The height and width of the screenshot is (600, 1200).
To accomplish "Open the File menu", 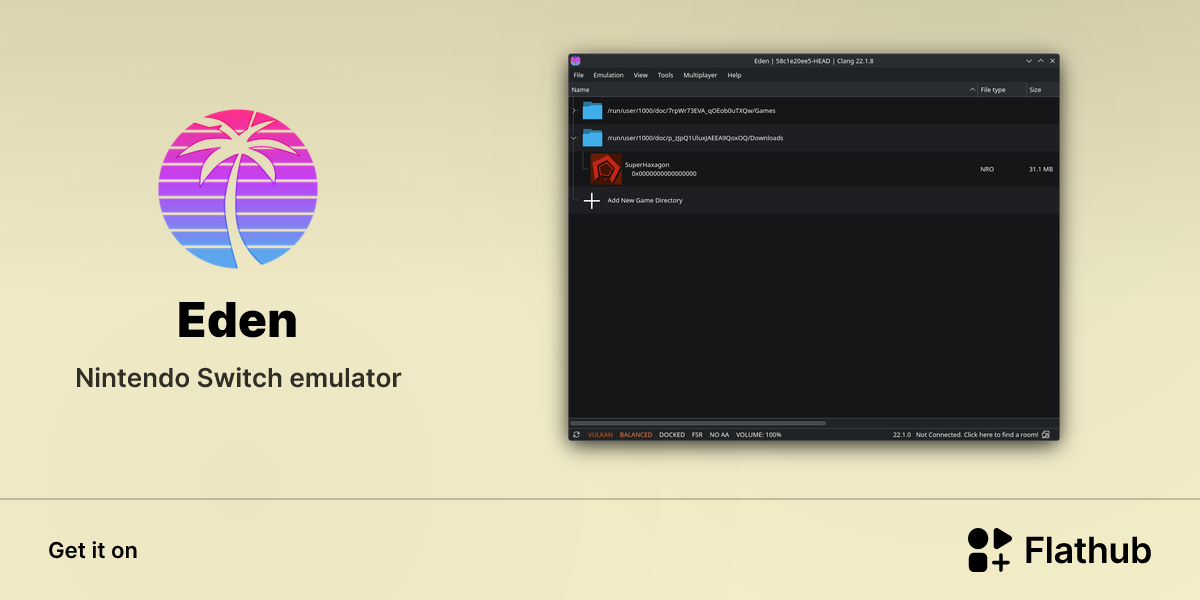I will [578, 75].
